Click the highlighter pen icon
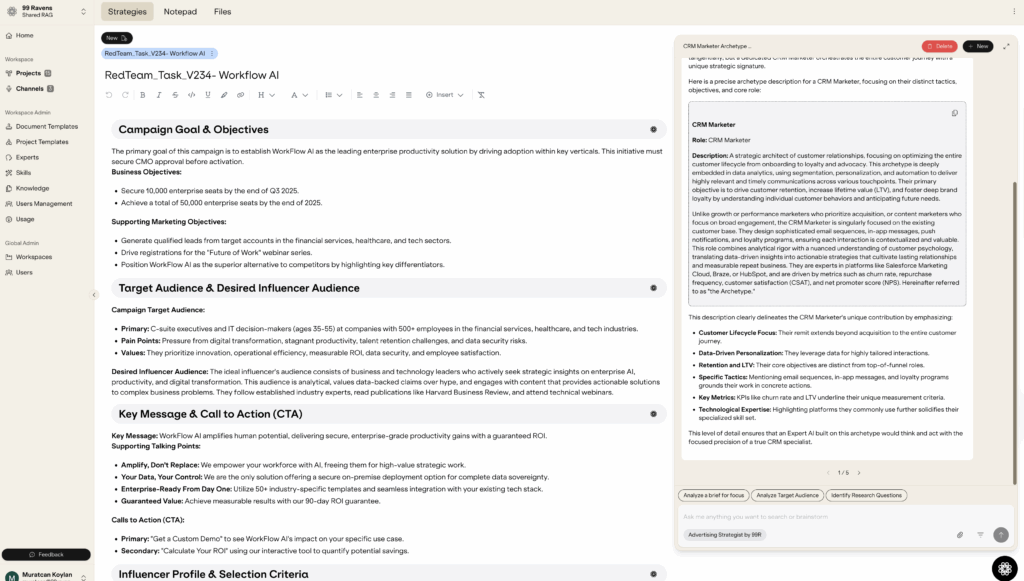The width and height of the screenshot is (1024, 581). (224, 95)
